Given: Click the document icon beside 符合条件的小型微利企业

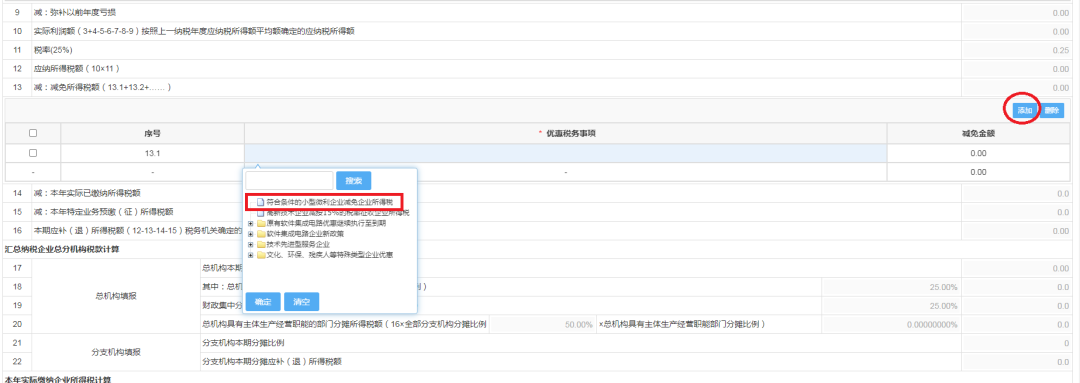Looking at the screenshot, I should point(260,203).
